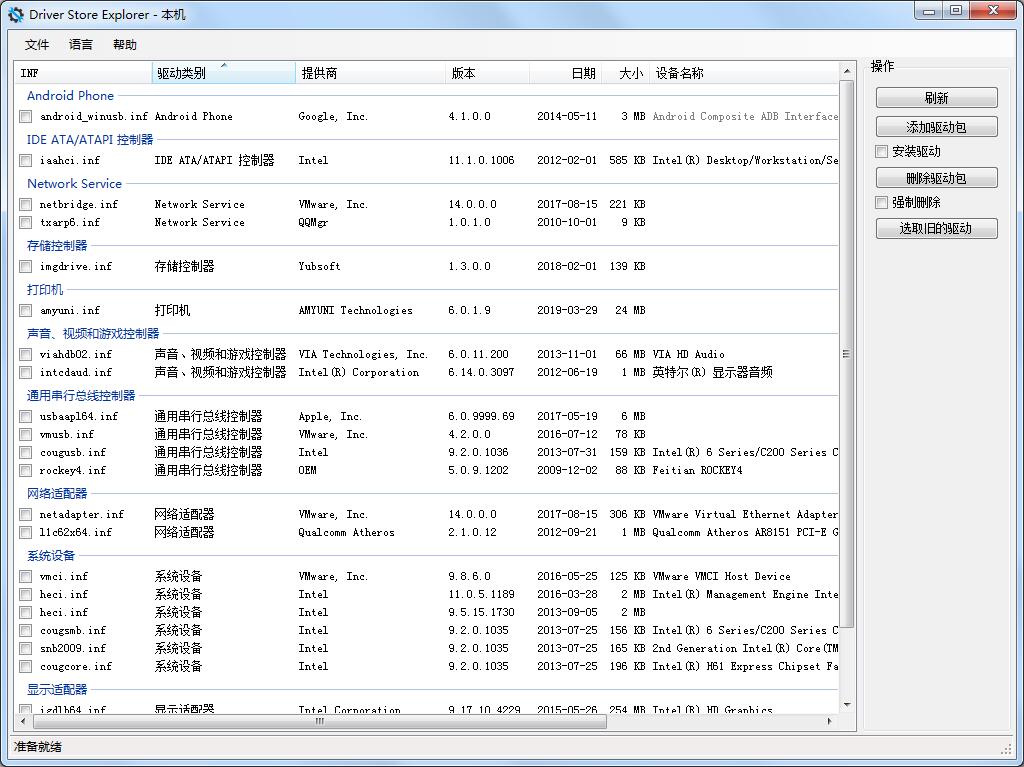Viewport: 1024px width, 767px height.
Task: Click the Driver Store Explorer title bar icon
Action: [x=13, y=14]
